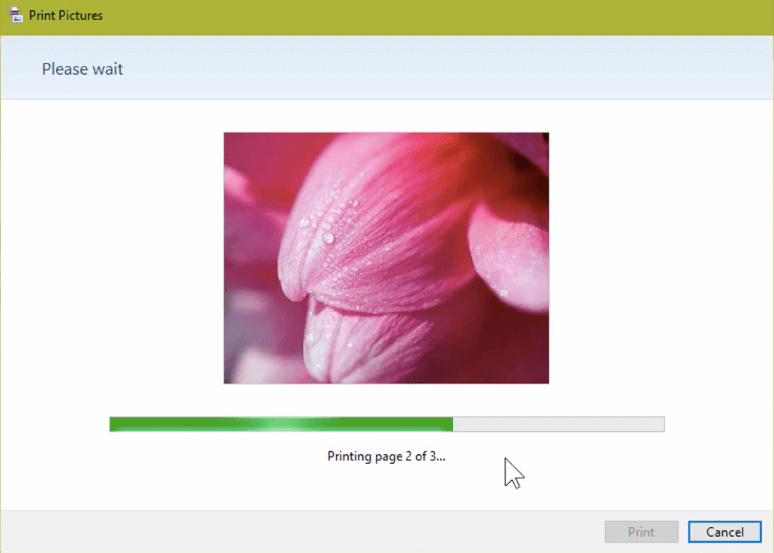This screenshot has width=774, height=553.
Task: Click the light blue header banner's empty space
Action: (450, 69)
